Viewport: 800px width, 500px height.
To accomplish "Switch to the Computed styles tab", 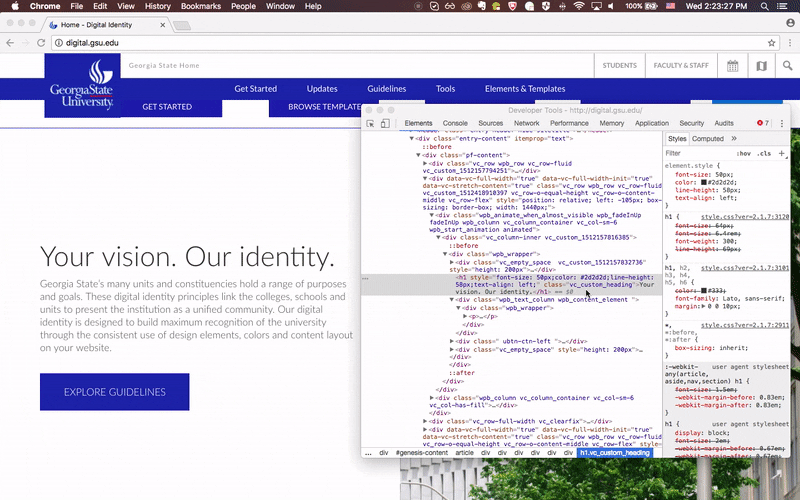I will [708, 138].
